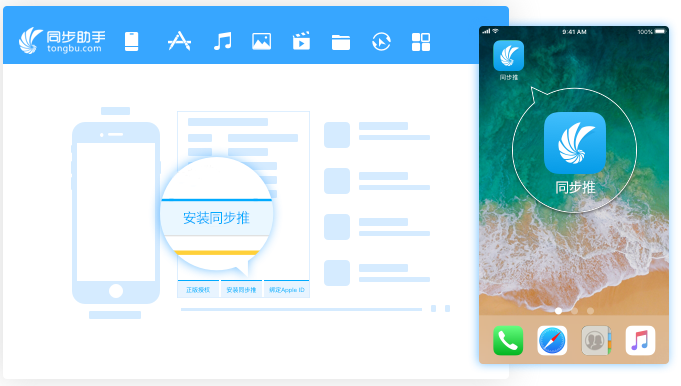
Task: Tap the small 同步推 app icon on the phone screen
Action: coord(509,56)
